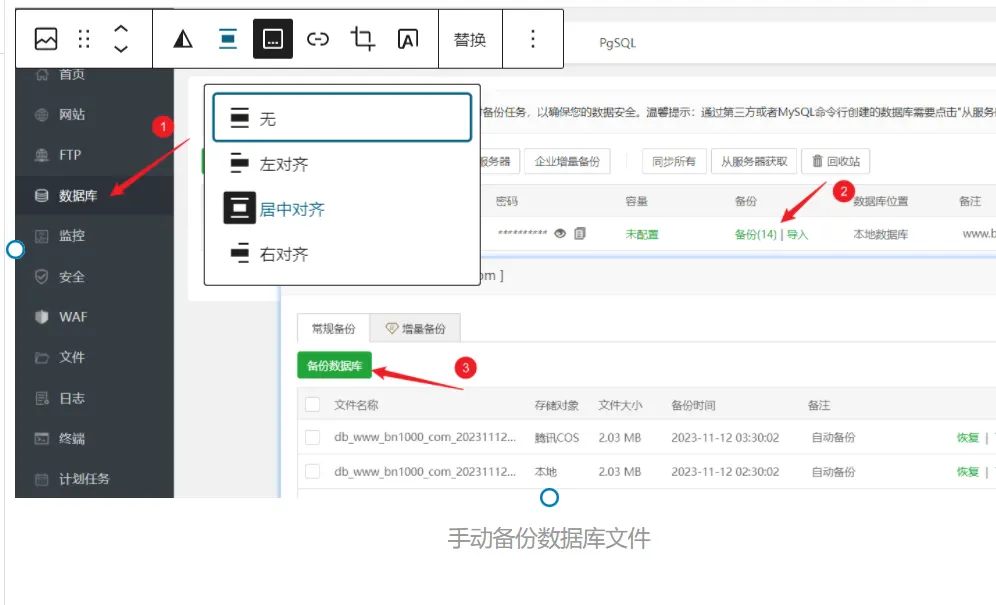Screen dimensions: 996x605
Task: Move the image block down
Action: (x=121, y=48)
